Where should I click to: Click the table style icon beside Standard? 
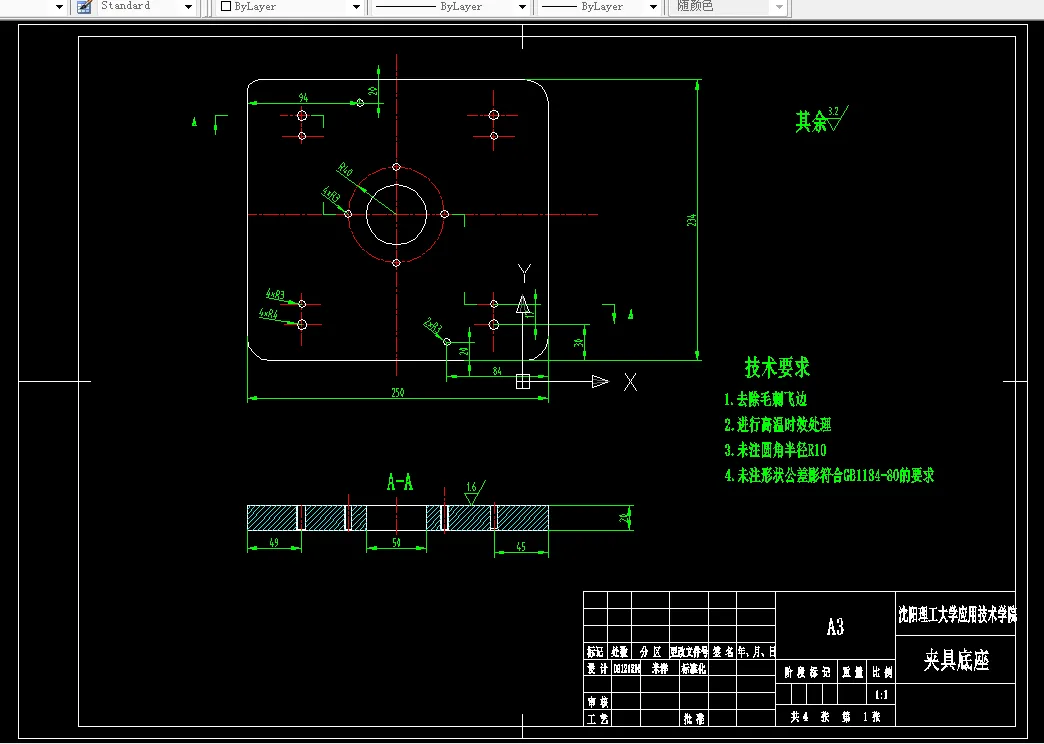[x=84, y=7]
